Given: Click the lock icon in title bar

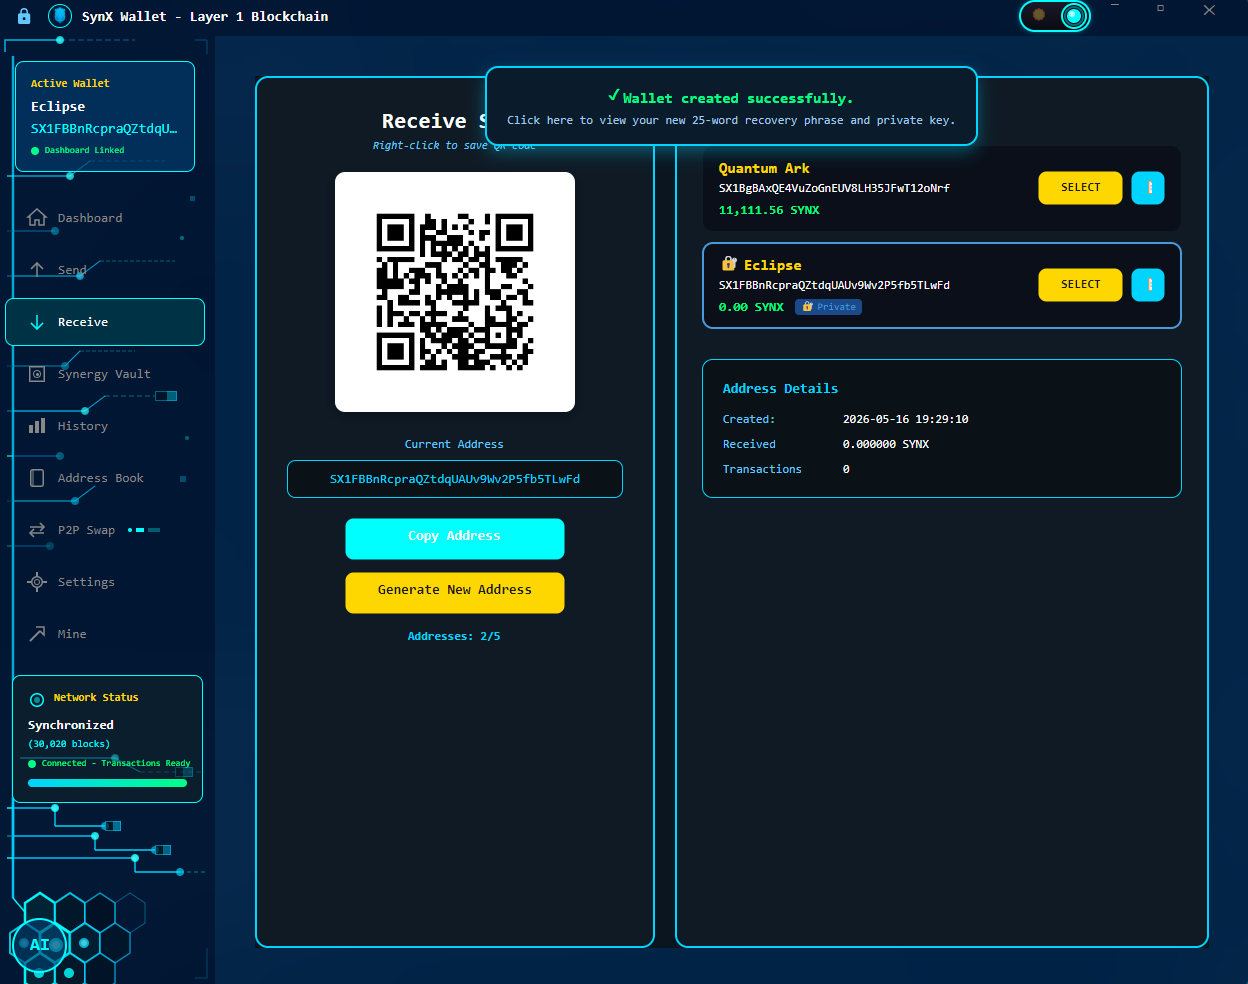Looking at the screenshot, I should coord(24,16).
